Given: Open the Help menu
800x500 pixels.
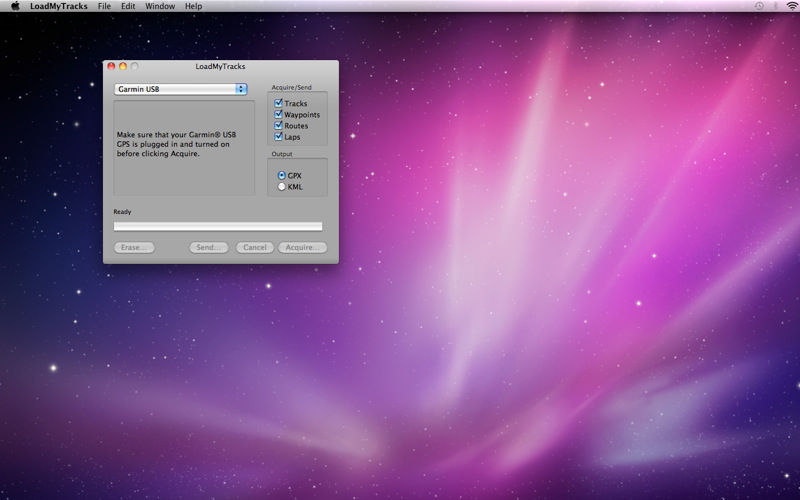Looking at the screenshot, I should pyautogui.click(x=193, y=6).
